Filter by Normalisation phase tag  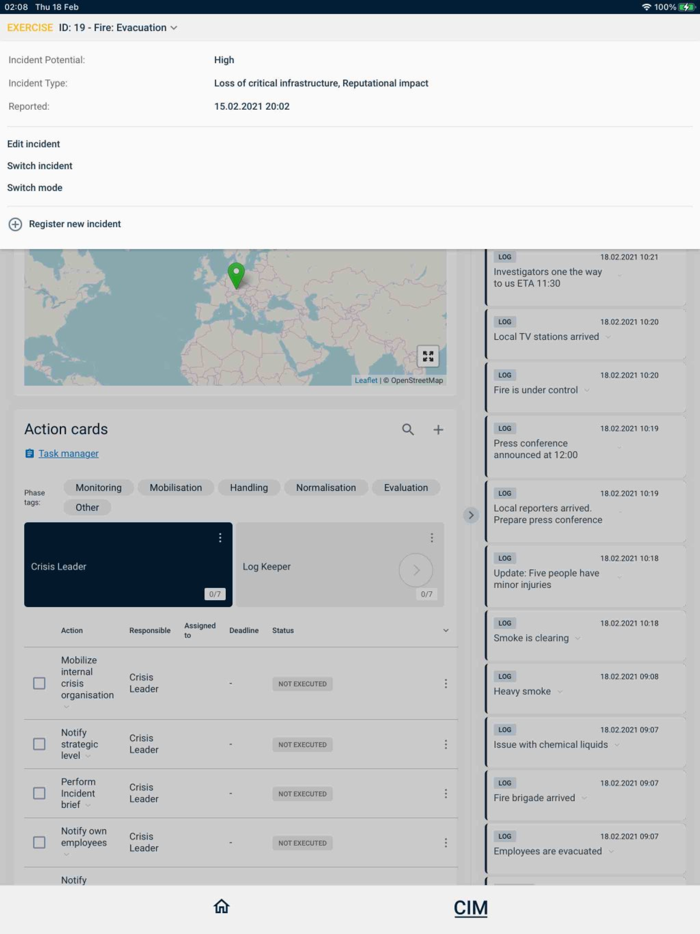point(326,487)
